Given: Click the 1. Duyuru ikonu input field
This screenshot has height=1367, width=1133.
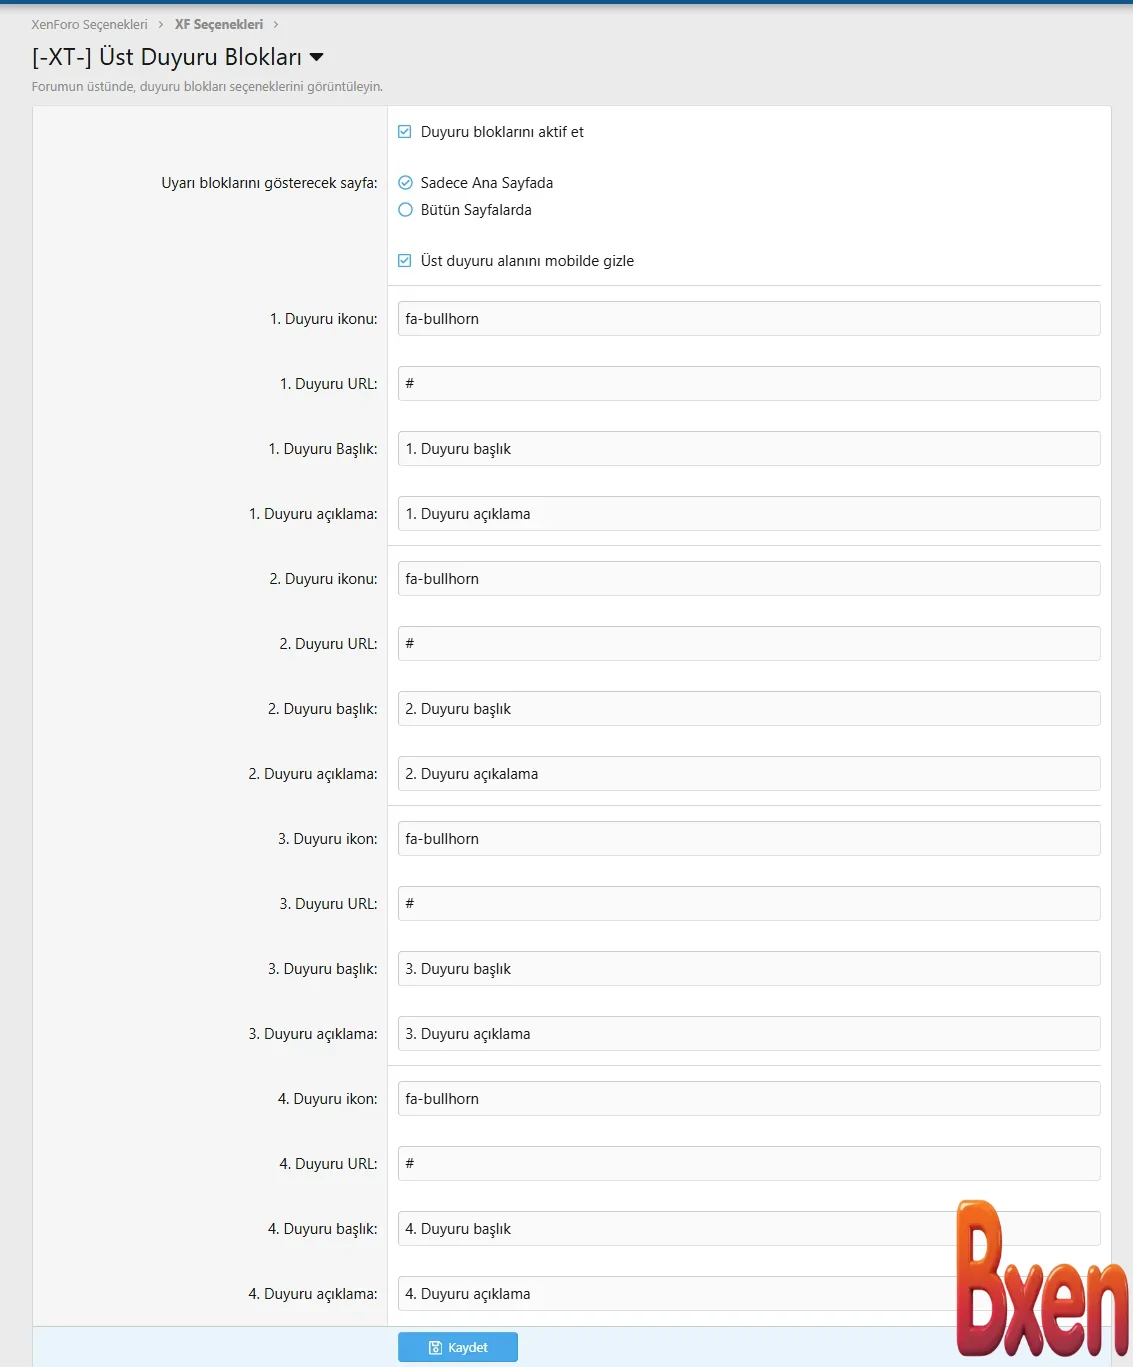Looking at the screenshot, I should point(748,318).
